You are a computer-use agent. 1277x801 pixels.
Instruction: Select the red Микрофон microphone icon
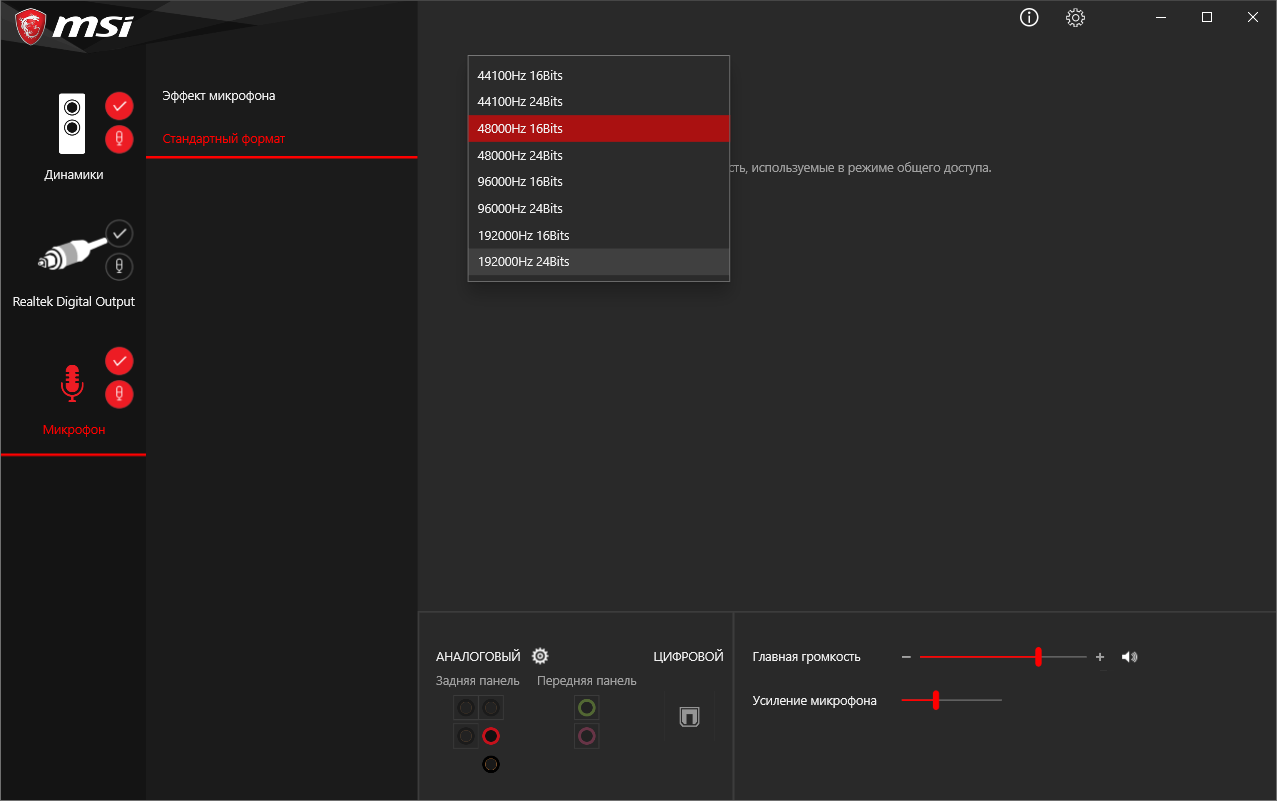[71, 383]
